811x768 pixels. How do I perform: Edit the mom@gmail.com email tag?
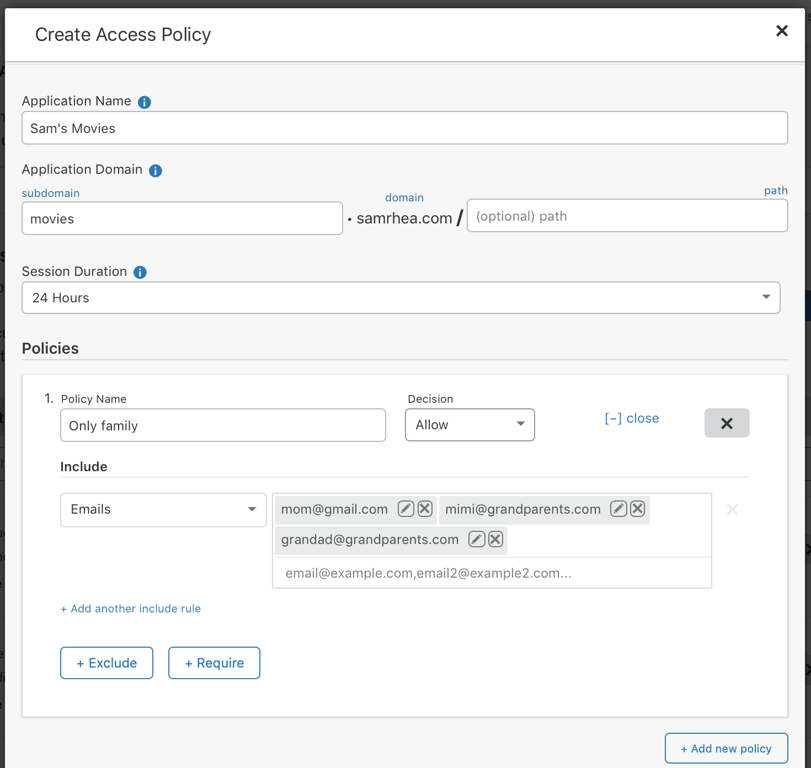tap(405, 509)
